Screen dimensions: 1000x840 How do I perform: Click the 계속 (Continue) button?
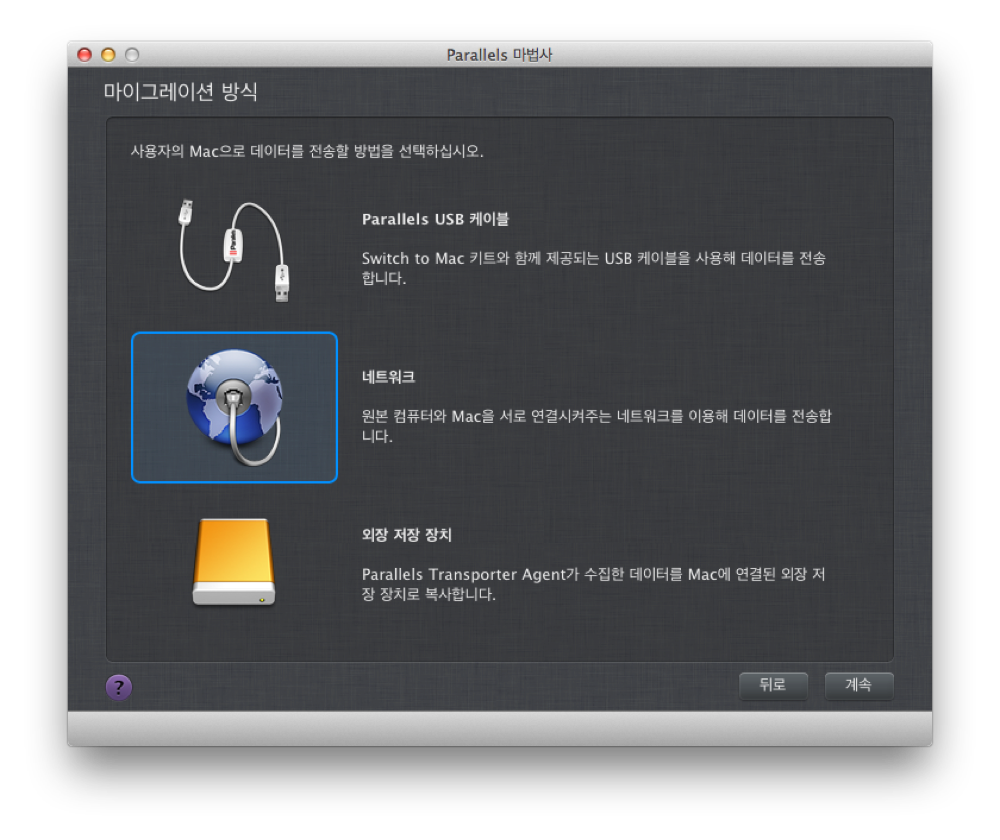(858, 685)
